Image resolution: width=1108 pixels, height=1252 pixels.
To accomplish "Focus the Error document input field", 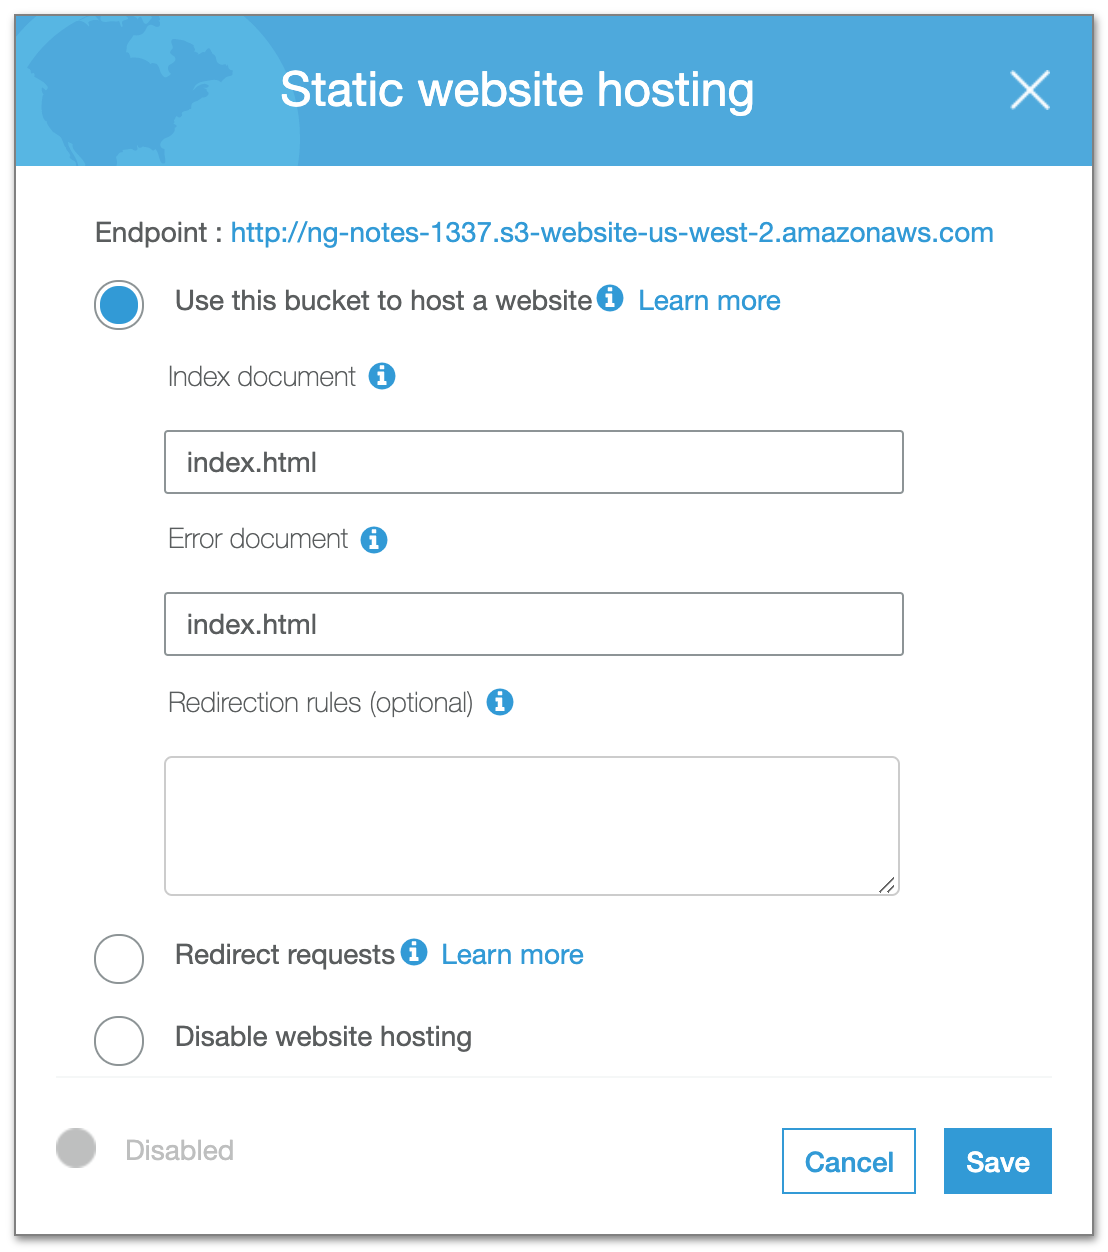I will (533, 624).
